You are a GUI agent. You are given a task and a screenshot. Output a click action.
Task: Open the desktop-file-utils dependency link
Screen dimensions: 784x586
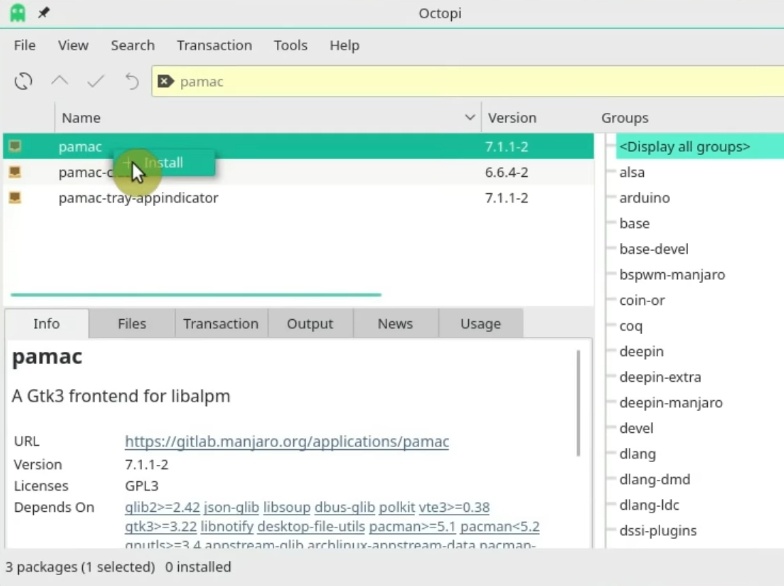311,526
